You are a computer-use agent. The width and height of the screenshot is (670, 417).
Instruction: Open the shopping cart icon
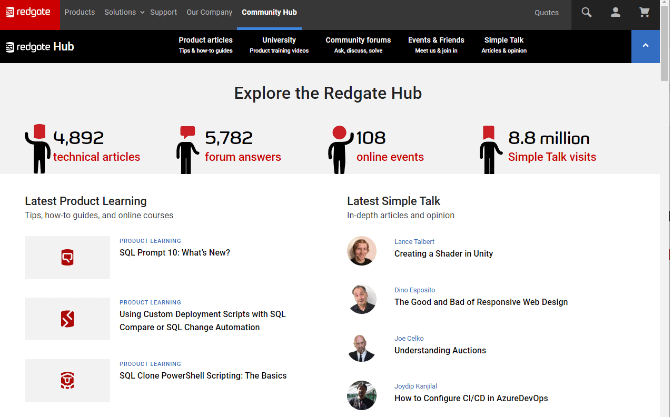[x=644, y=12]
